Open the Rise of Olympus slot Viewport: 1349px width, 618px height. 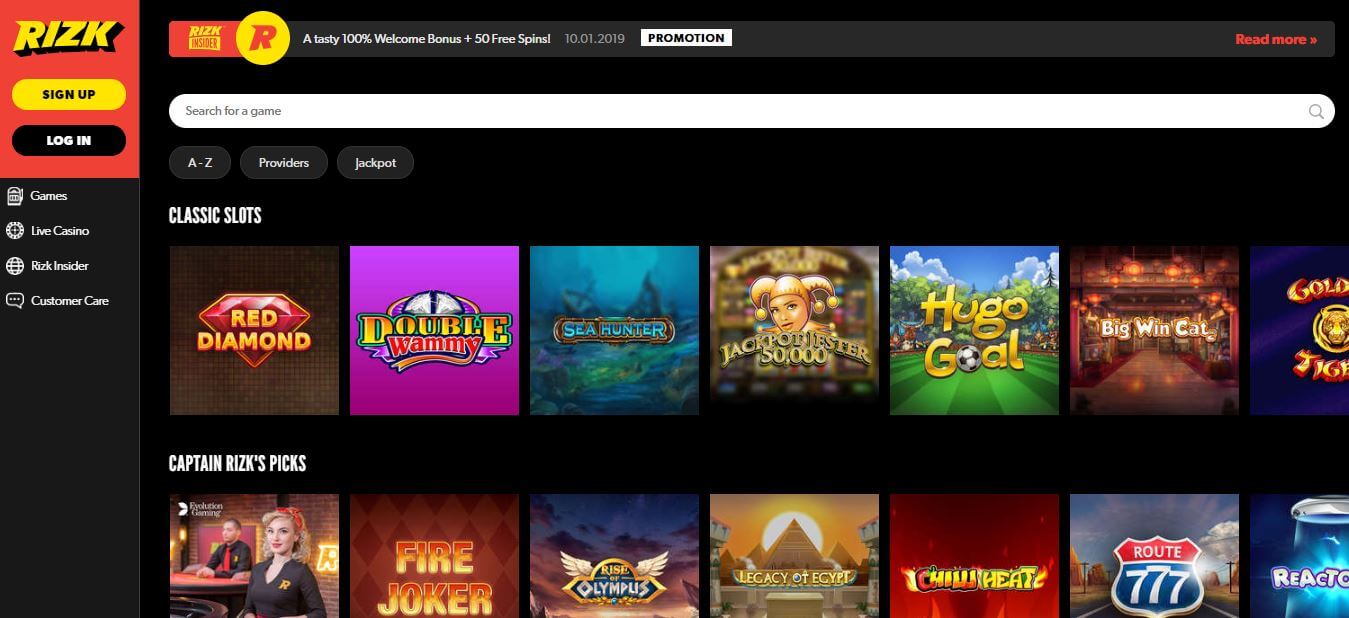(x=614, y=556)
